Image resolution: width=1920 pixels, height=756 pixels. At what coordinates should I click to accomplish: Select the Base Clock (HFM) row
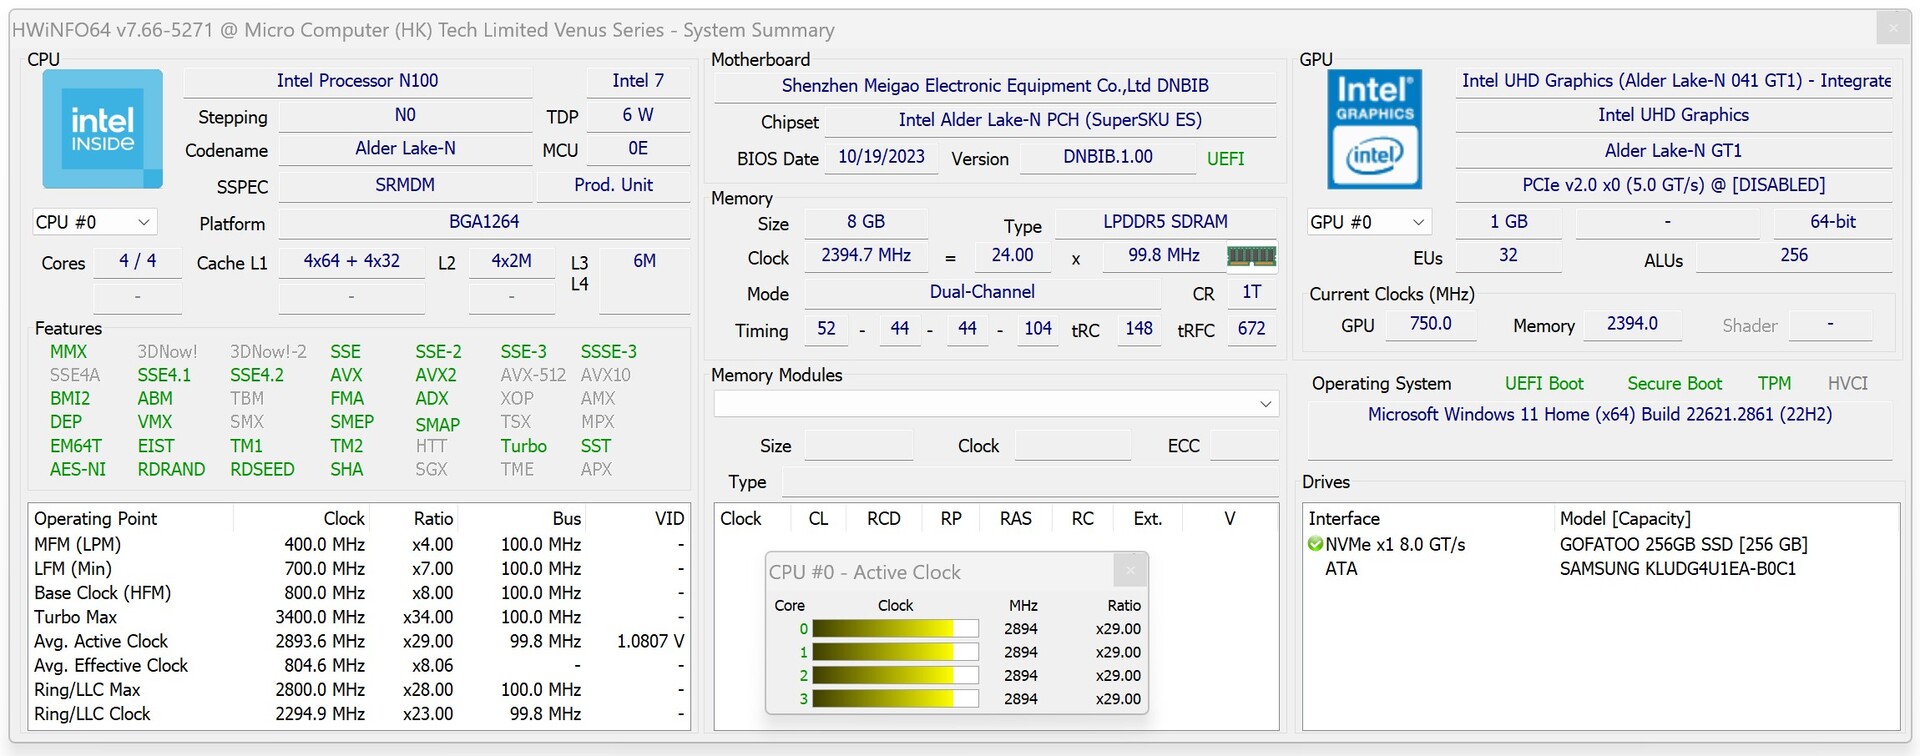[x=359, y=593]
